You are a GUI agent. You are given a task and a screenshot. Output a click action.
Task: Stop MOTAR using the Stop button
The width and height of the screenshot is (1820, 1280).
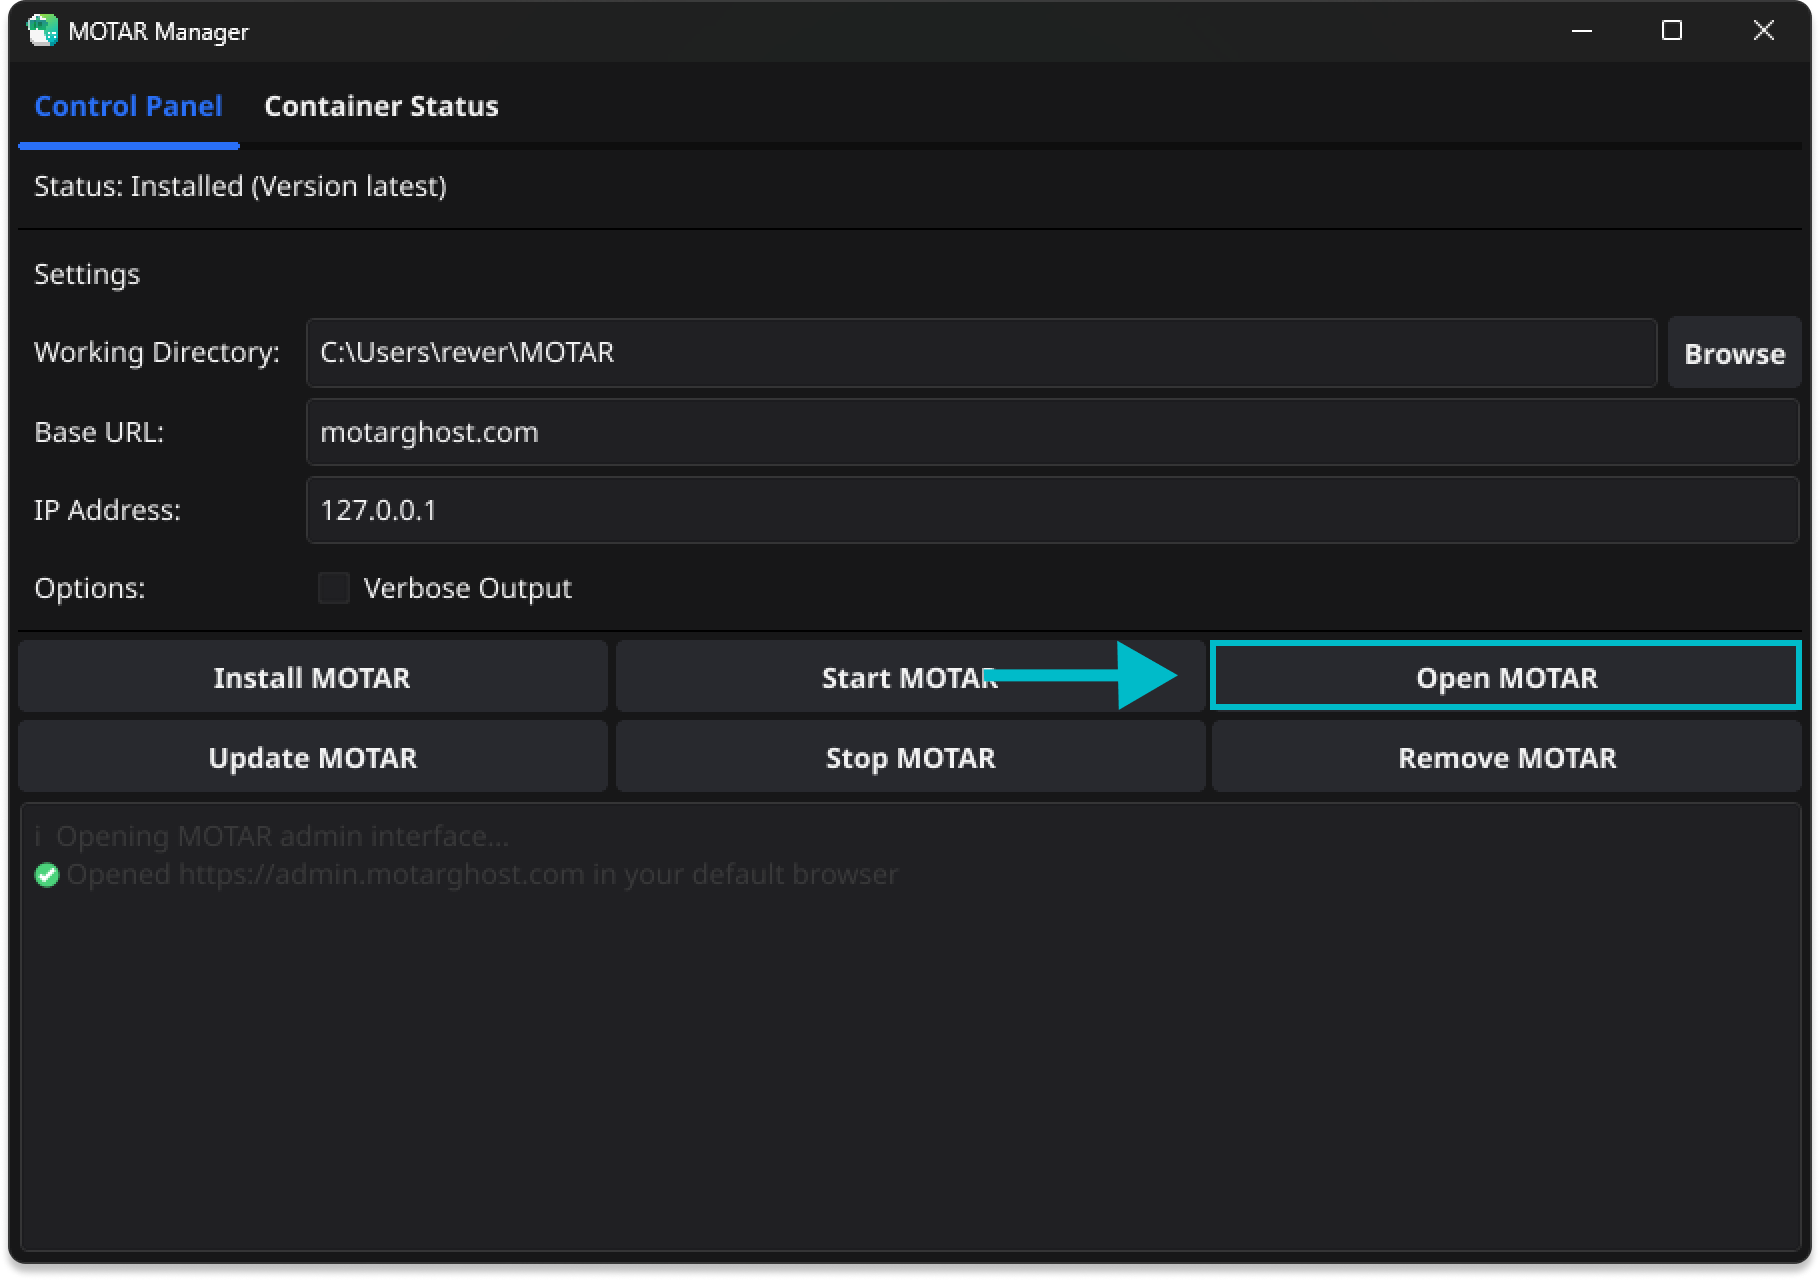point(910,758)
